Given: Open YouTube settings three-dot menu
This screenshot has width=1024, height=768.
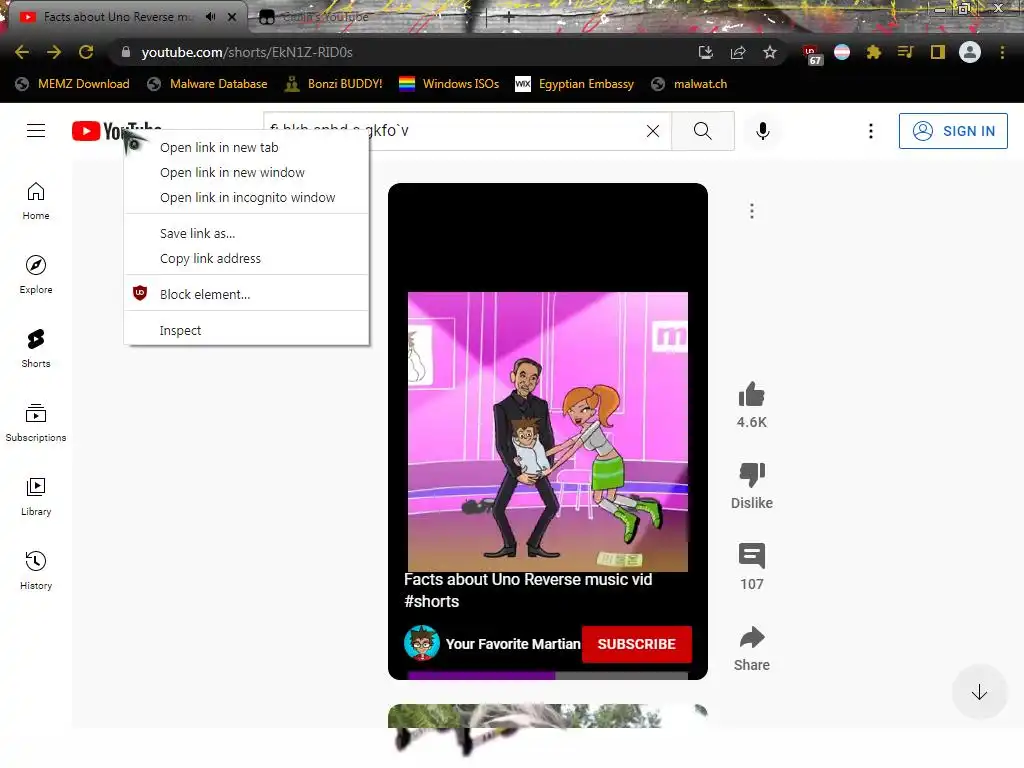Looking at the screenshot, I should click(x=871, y=131).
